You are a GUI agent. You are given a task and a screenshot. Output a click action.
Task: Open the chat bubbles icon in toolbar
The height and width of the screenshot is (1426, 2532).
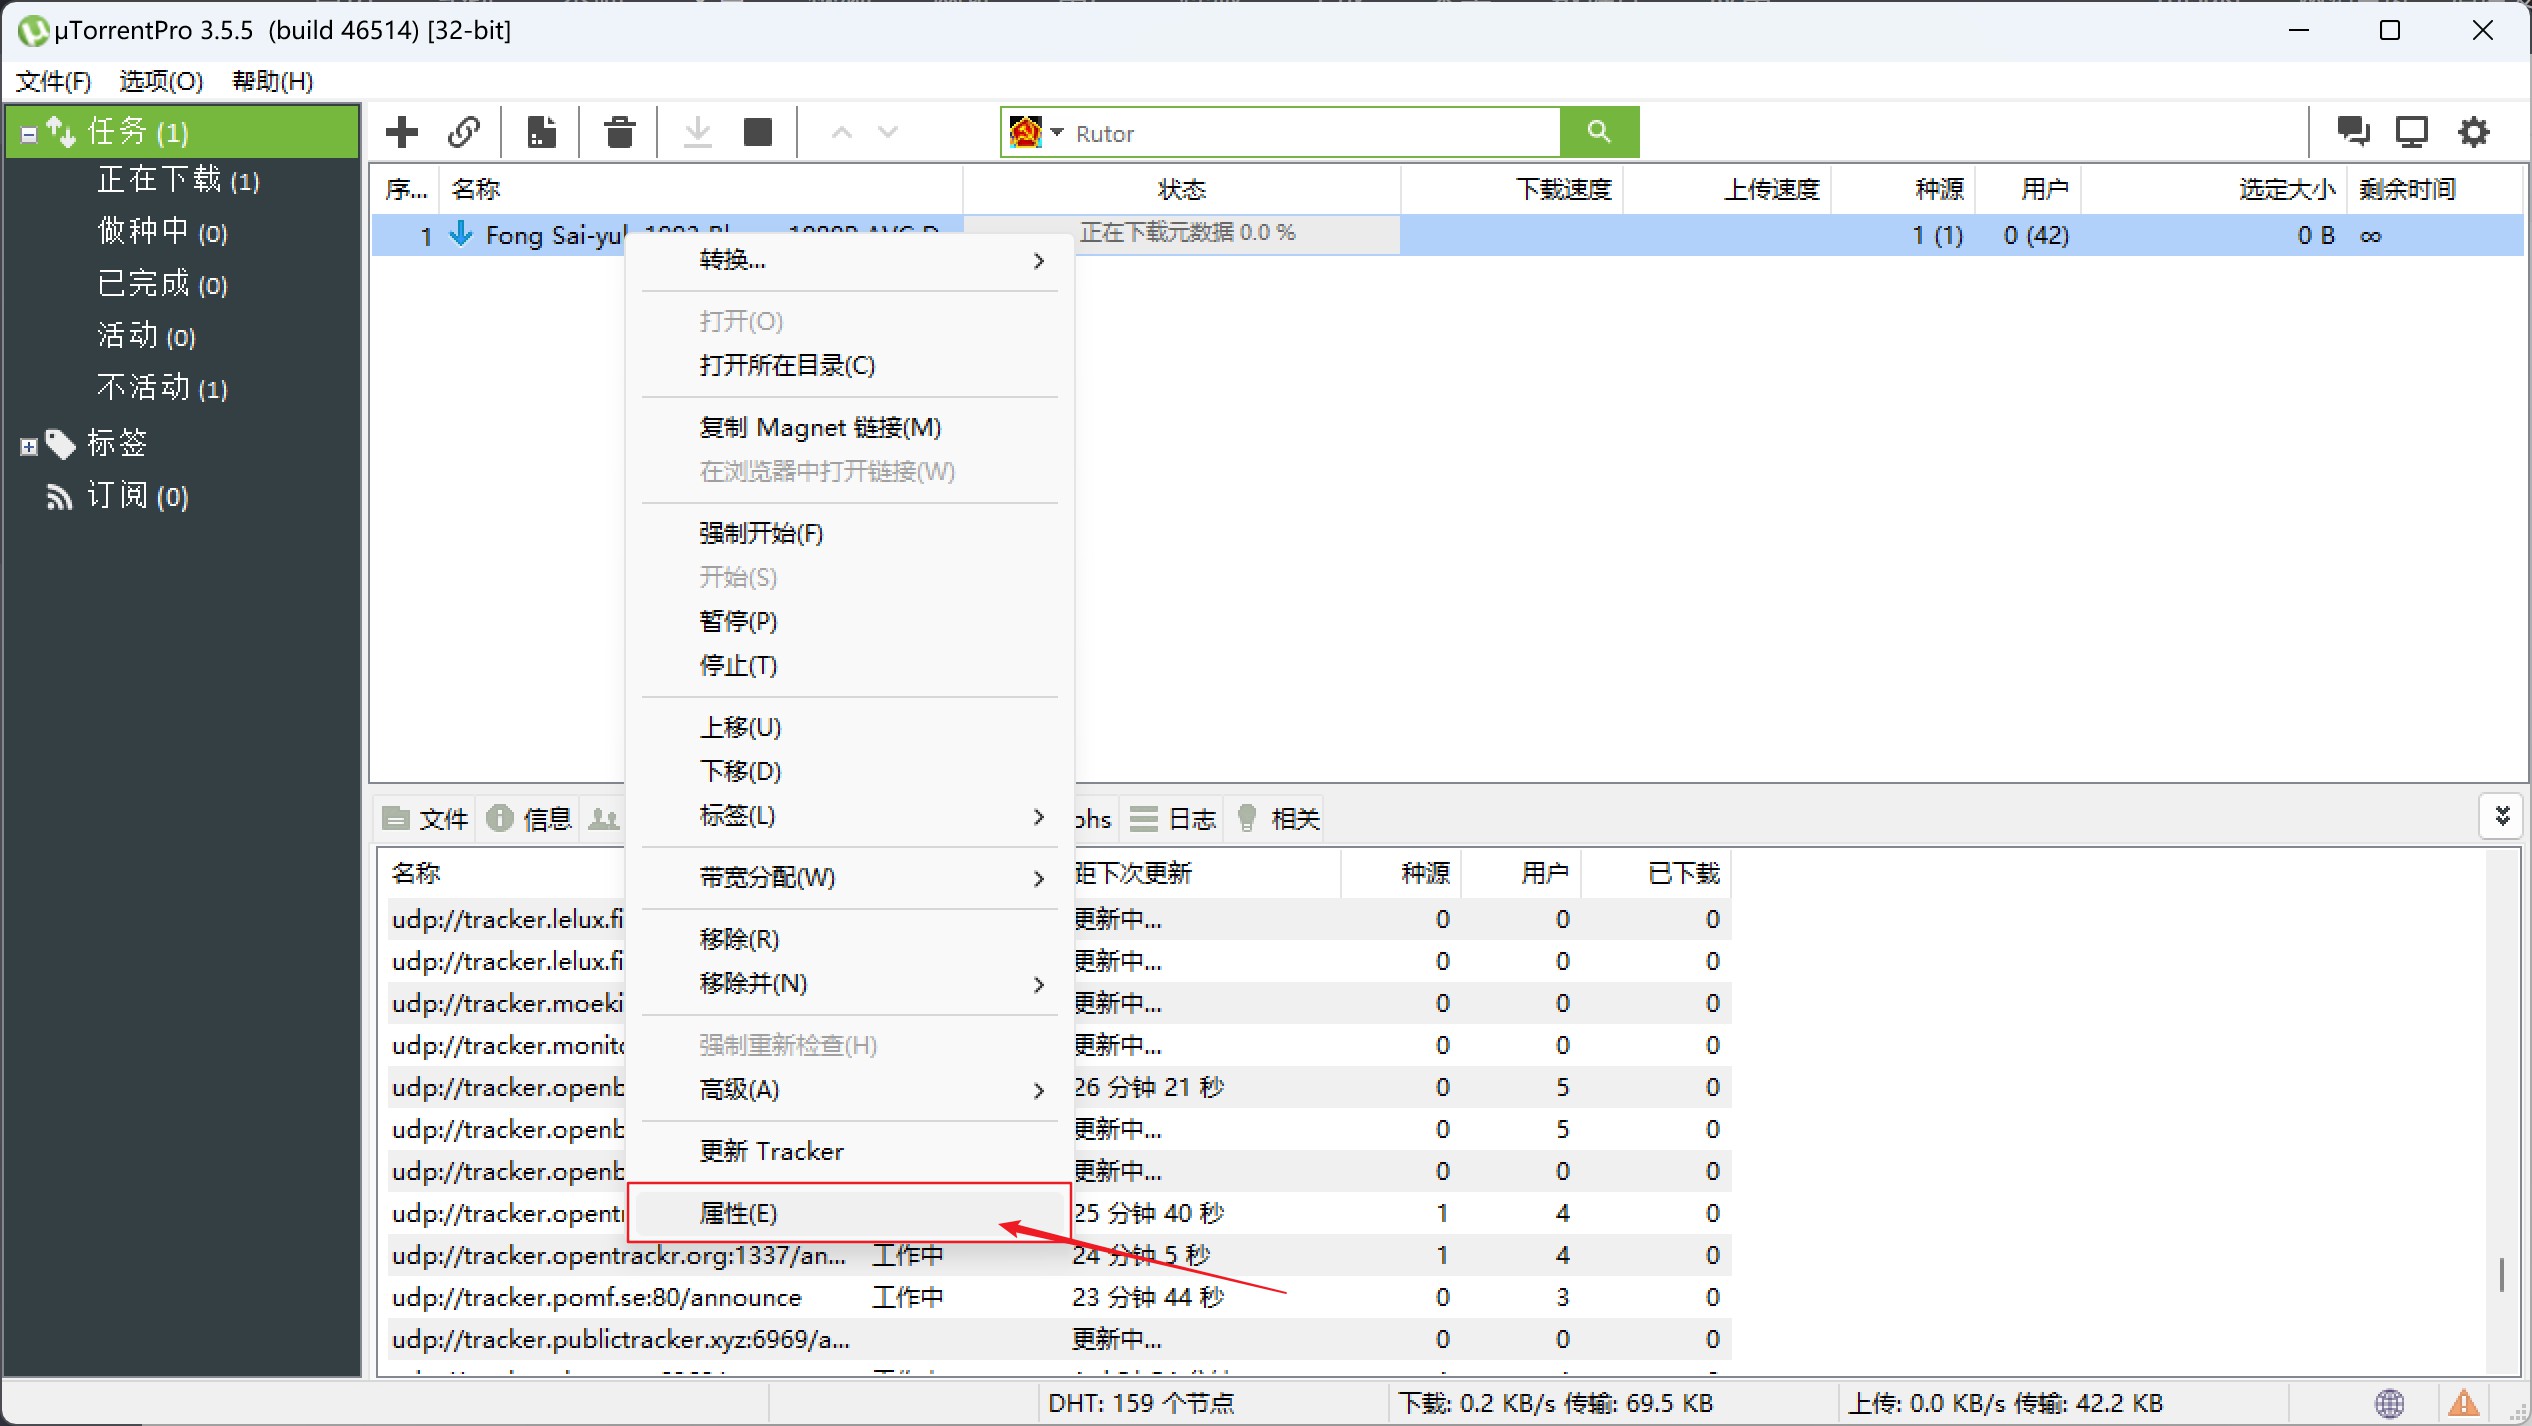click(x=2352, y=132)
